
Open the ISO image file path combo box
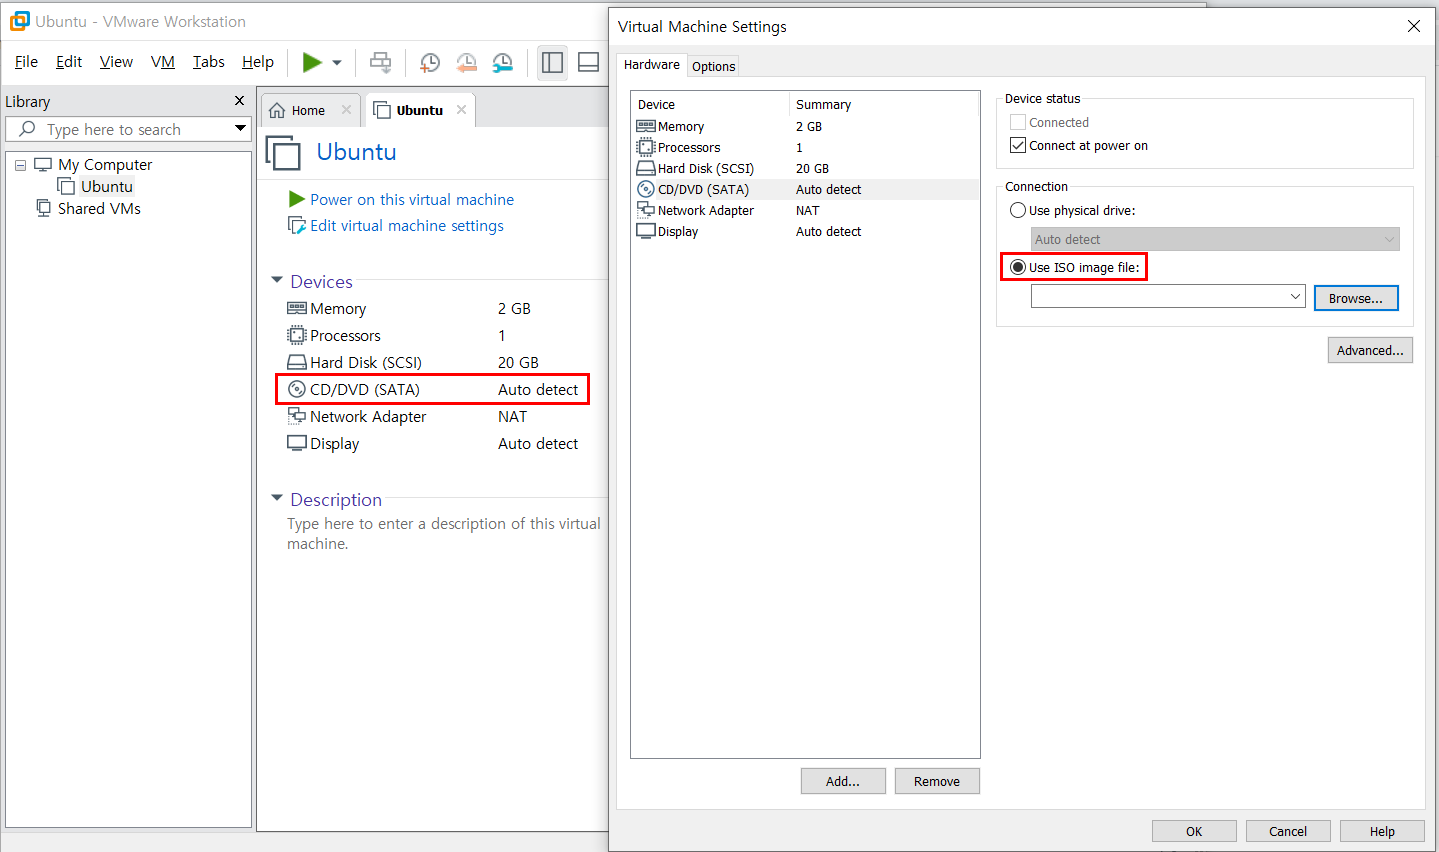click(x=1168, y=296)
